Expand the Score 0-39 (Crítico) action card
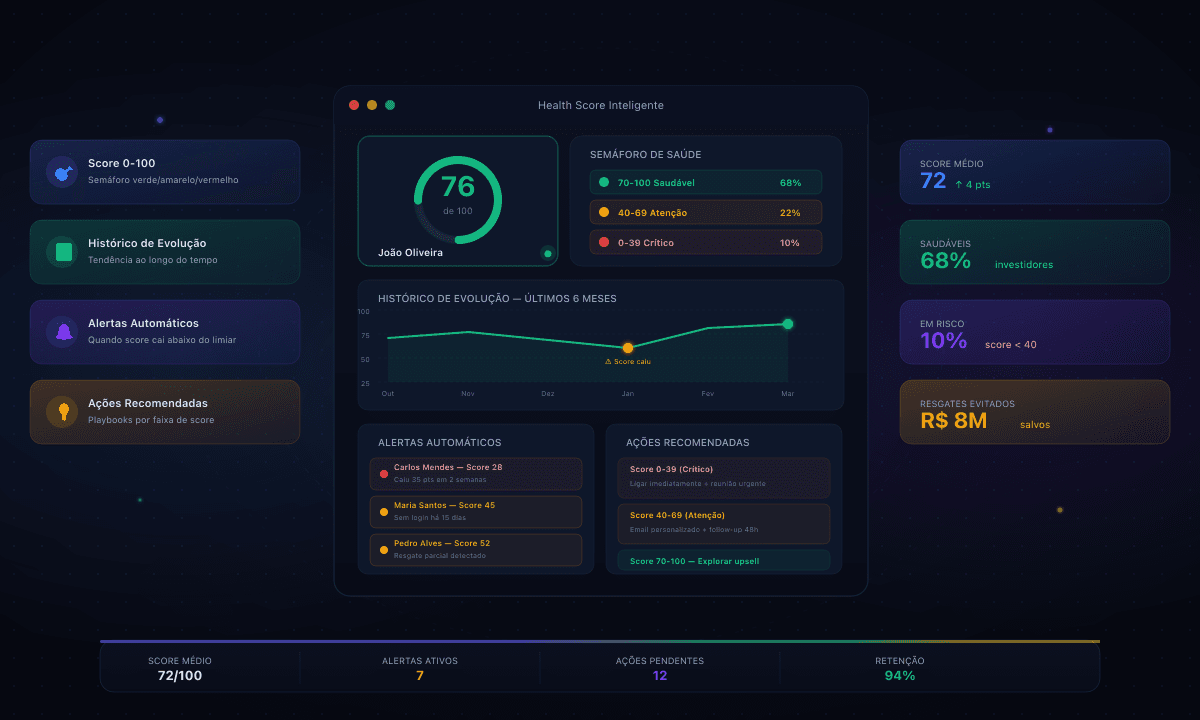This screenshot has height=720, width=1200. coord(725,477)
